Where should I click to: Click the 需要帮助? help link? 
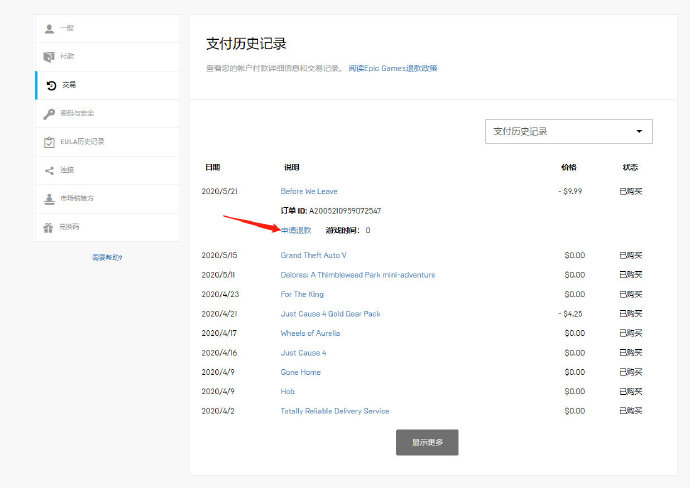pyautogui.click(x=107, y=257)
